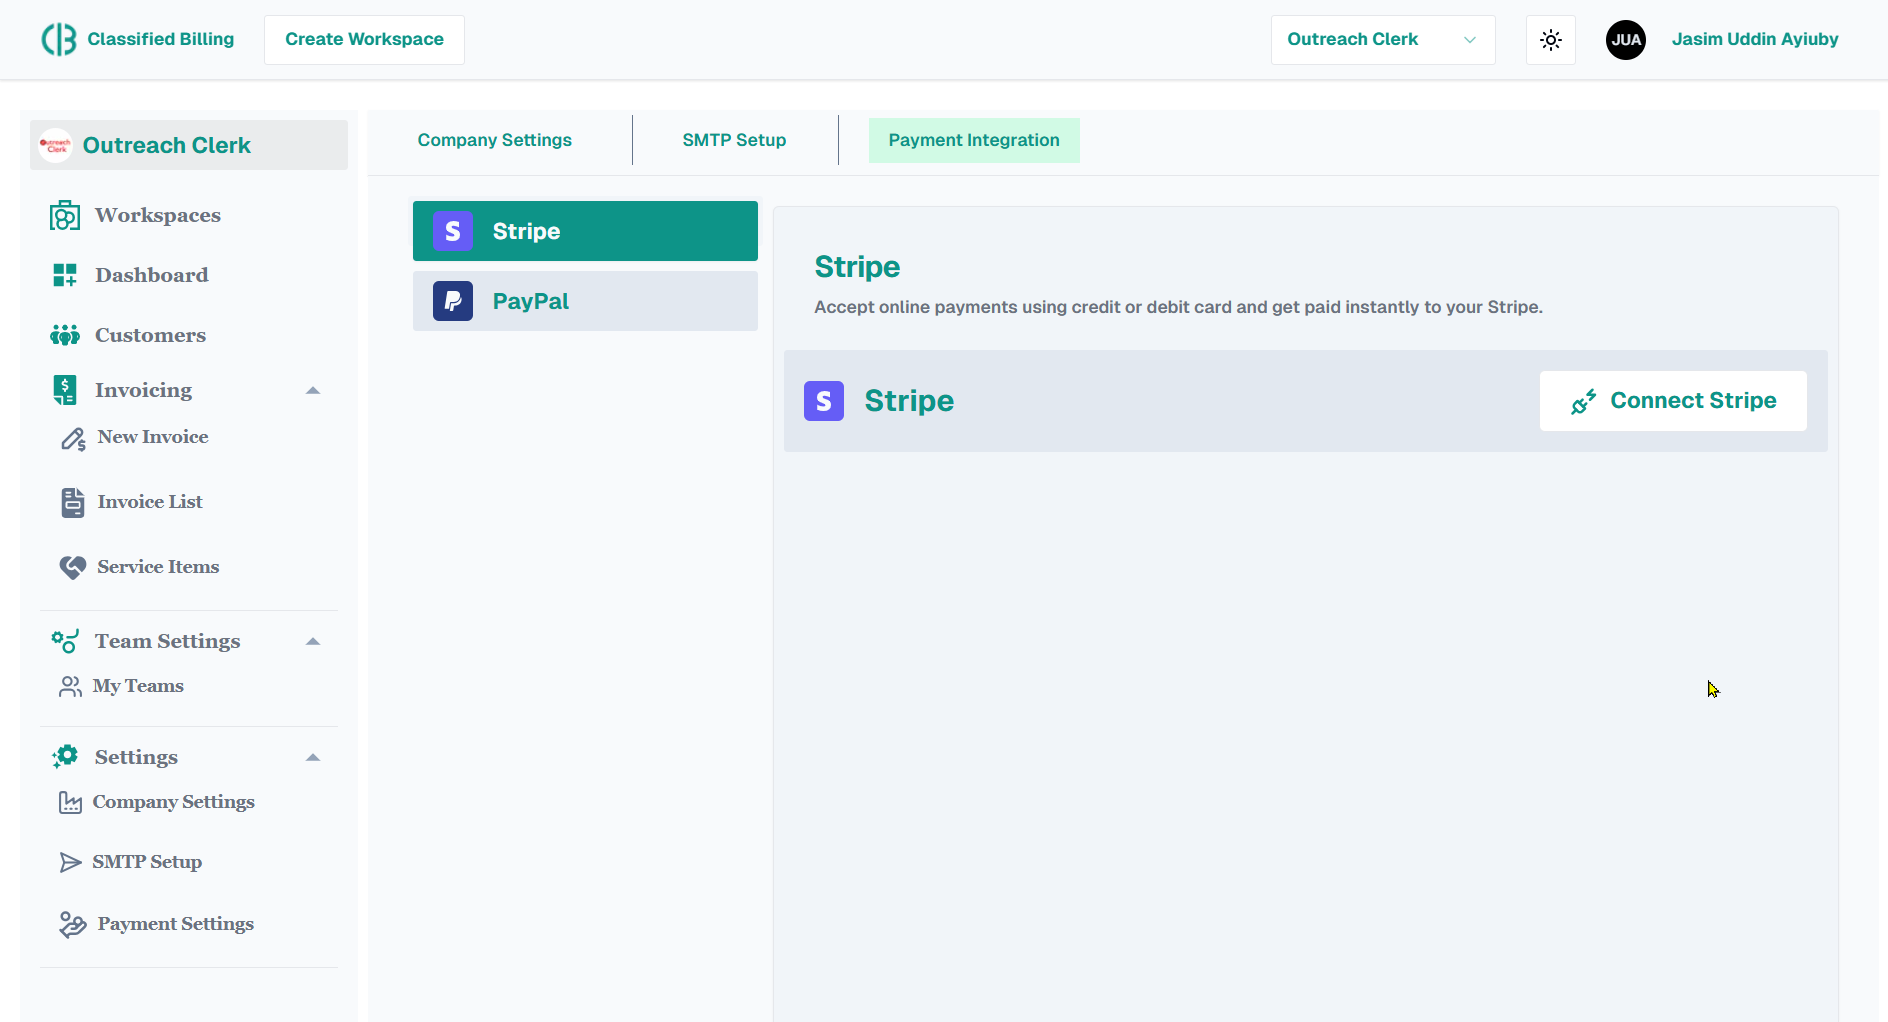The height and width of the screenshot is (1022, 1888).
Task: Collapse the Settings section arrow
Action: [x=313, y=757]
